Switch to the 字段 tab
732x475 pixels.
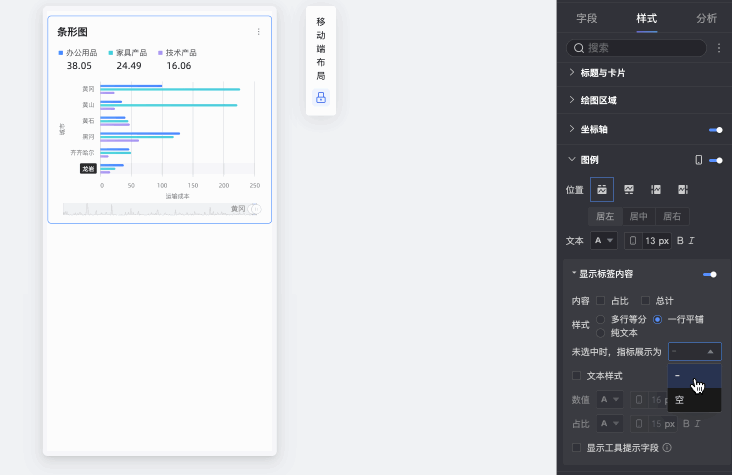pos(586,18)
